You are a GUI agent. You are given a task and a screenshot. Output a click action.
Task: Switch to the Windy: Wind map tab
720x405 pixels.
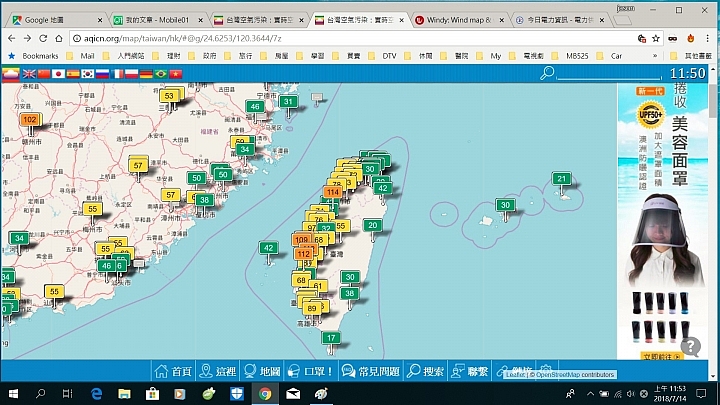pos(459,20)
